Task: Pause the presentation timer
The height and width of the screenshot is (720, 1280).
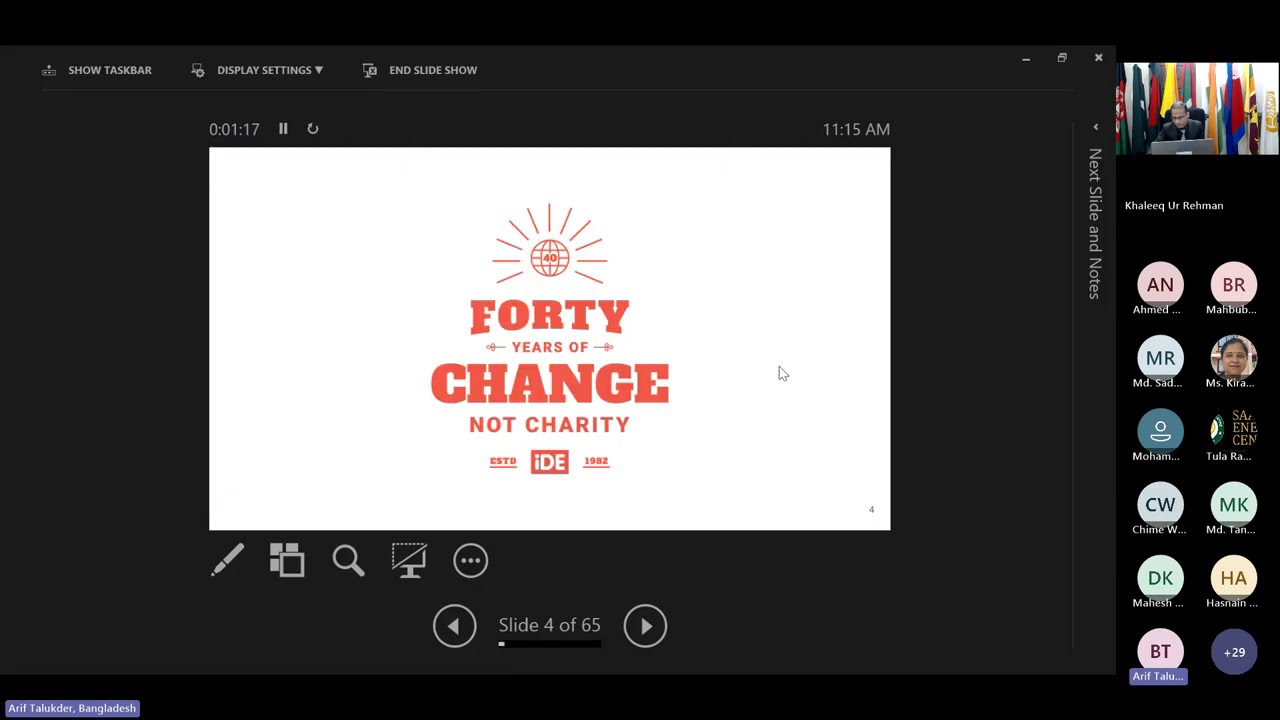Action: tap(283, 129)
